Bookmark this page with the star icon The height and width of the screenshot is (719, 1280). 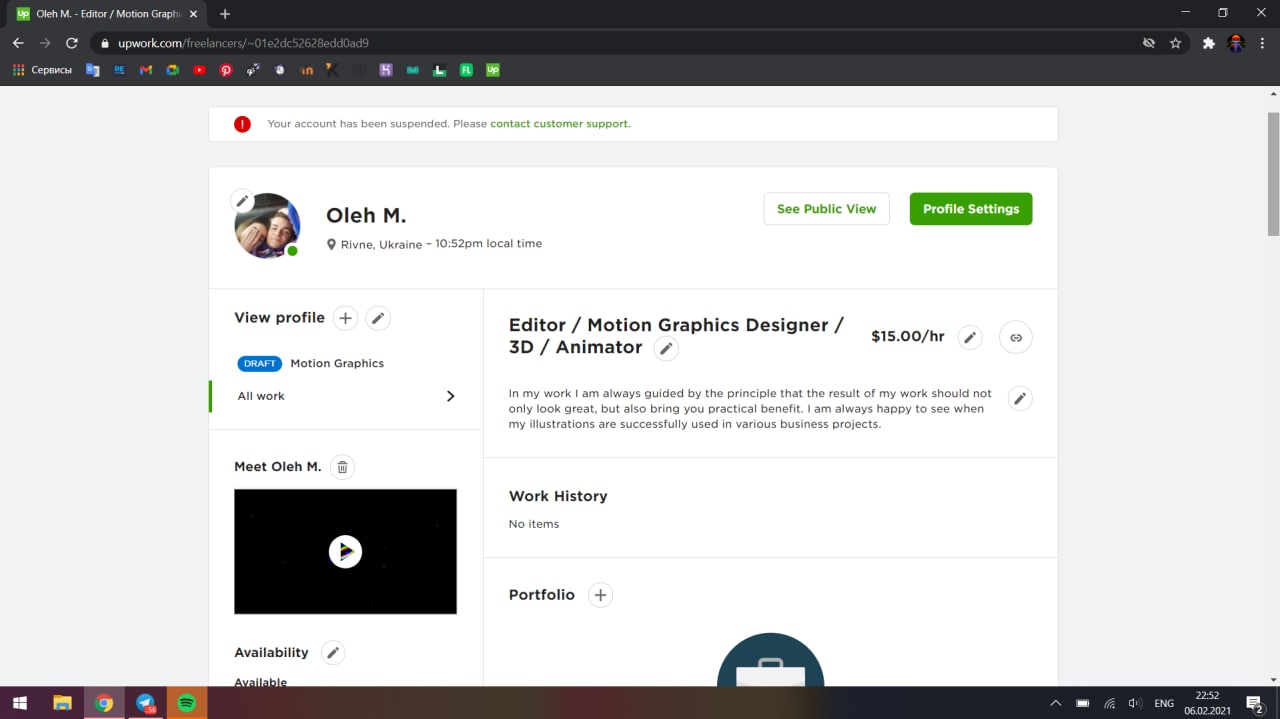point(1176,43)
